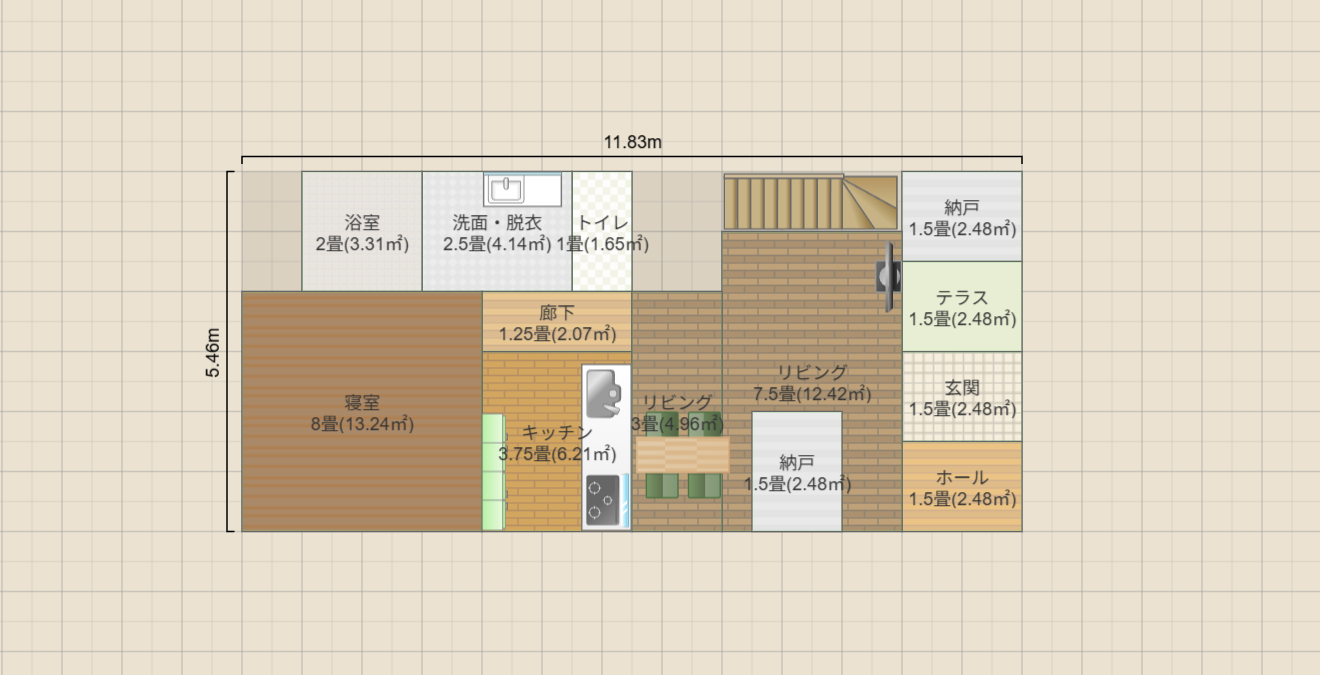This screenshot has height=675, width=1320.
Task: Click the ホール area at bottom right
Action: tap(961, 487)
